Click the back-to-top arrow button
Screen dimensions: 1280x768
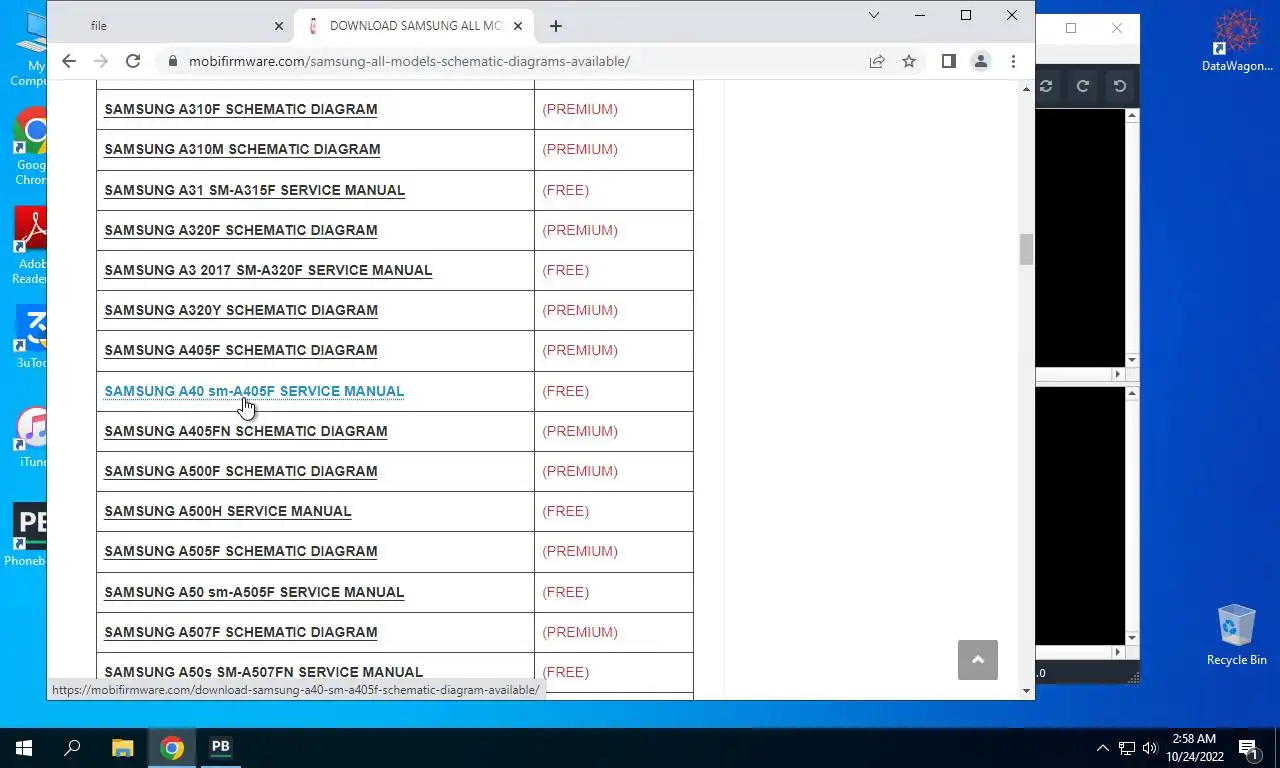point(978,660)
